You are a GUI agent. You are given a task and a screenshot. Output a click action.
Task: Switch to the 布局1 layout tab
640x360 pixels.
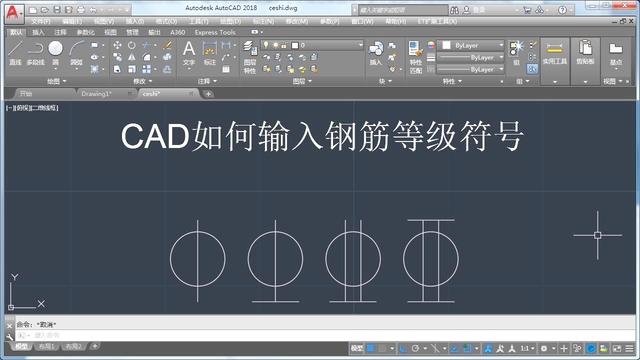(47, 347)
